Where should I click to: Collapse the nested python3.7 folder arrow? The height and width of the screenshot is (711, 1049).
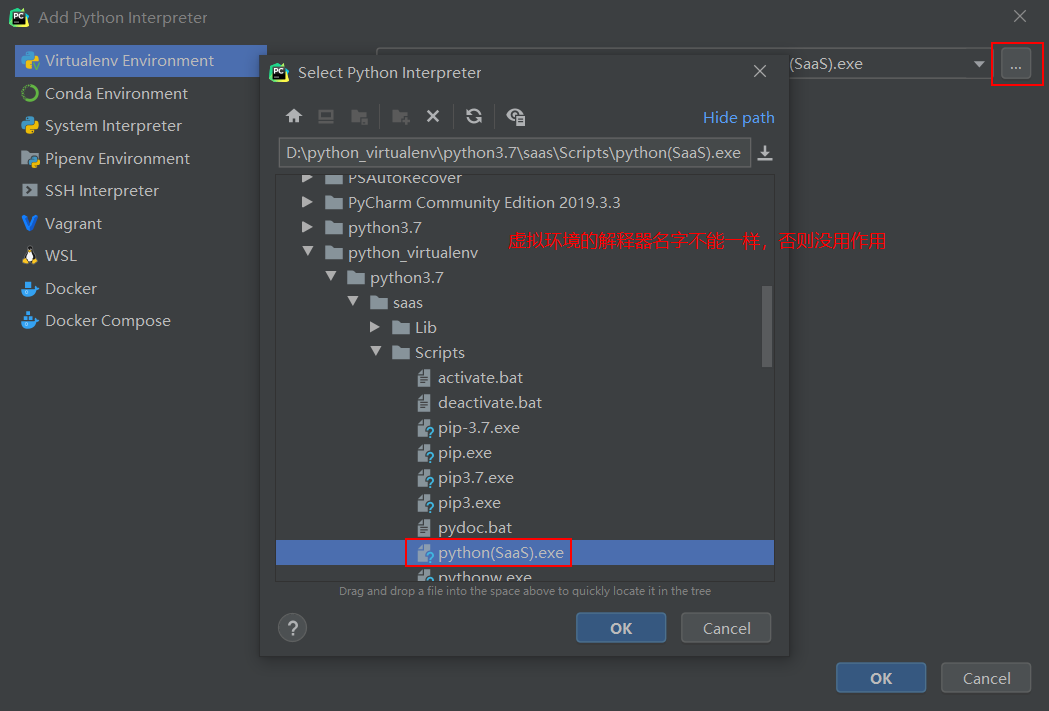330,276
